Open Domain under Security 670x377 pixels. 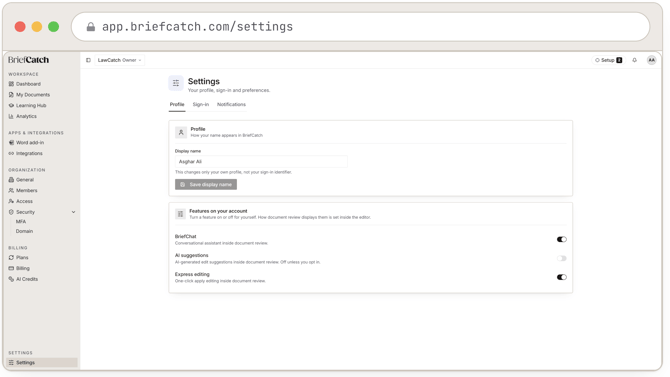point(24,231)
